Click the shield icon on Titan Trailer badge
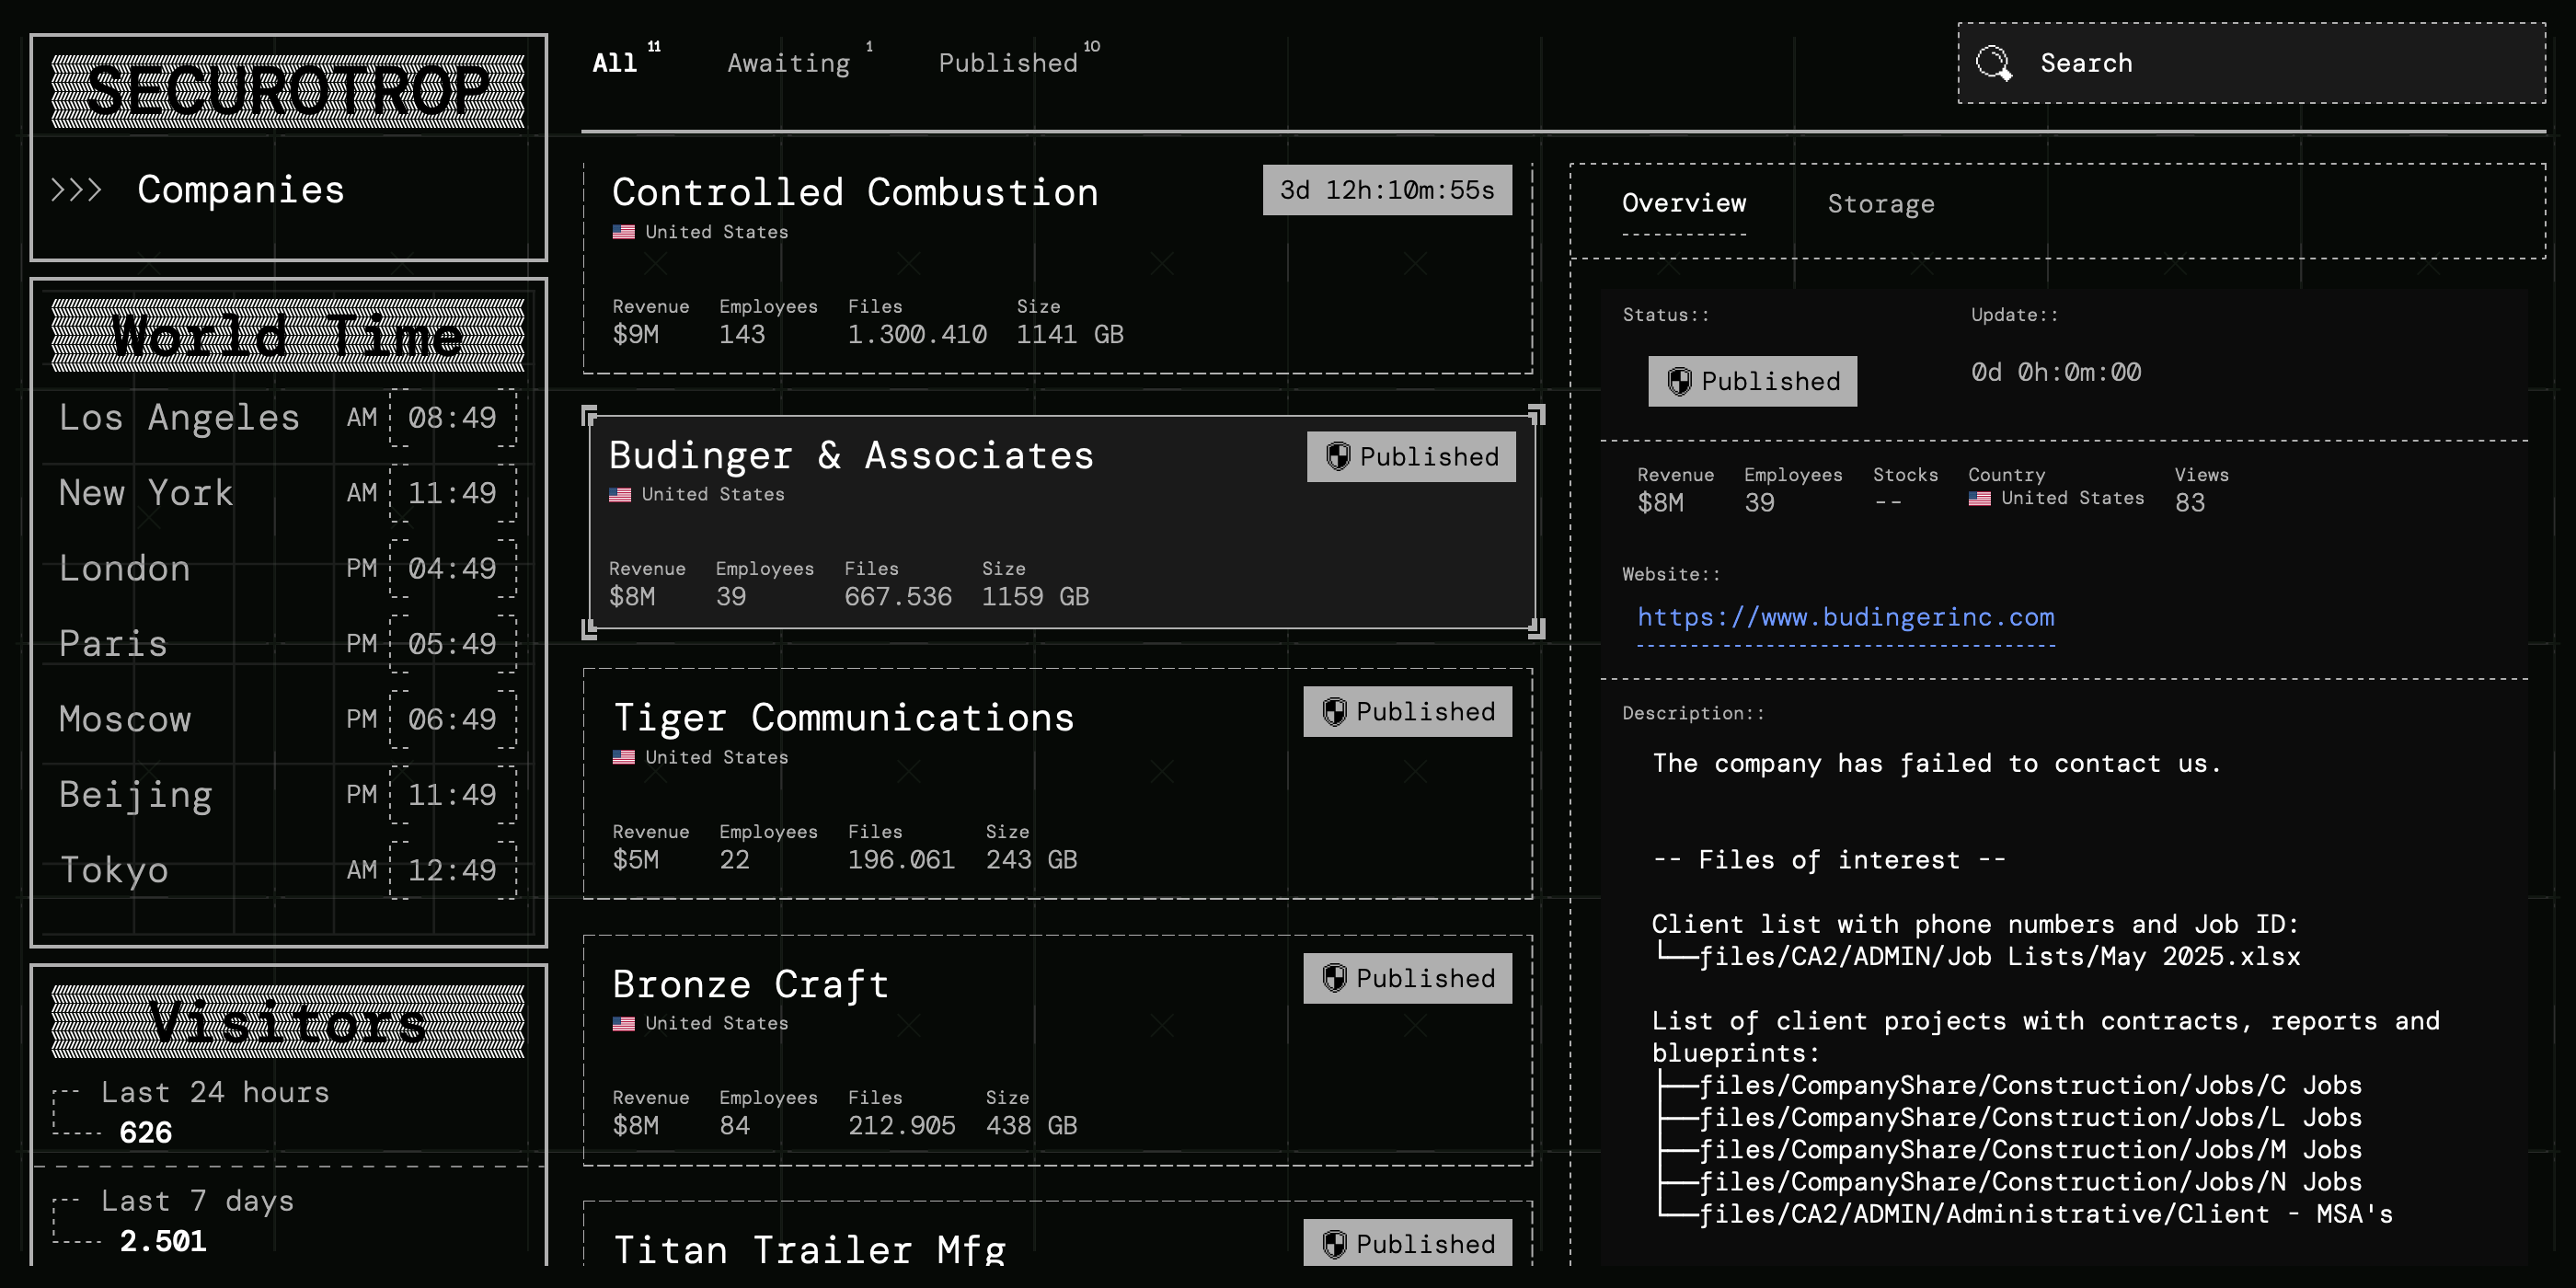 click(1334, 1244)
